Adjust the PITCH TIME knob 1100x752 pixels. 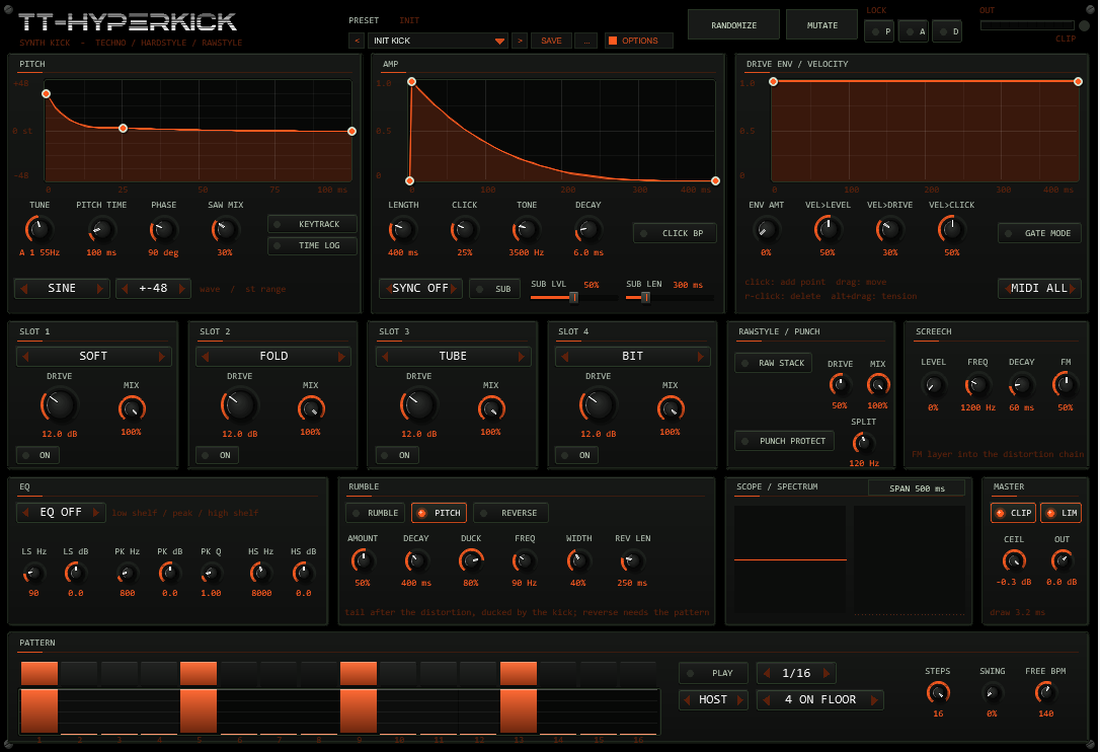[x=102, y=229]
